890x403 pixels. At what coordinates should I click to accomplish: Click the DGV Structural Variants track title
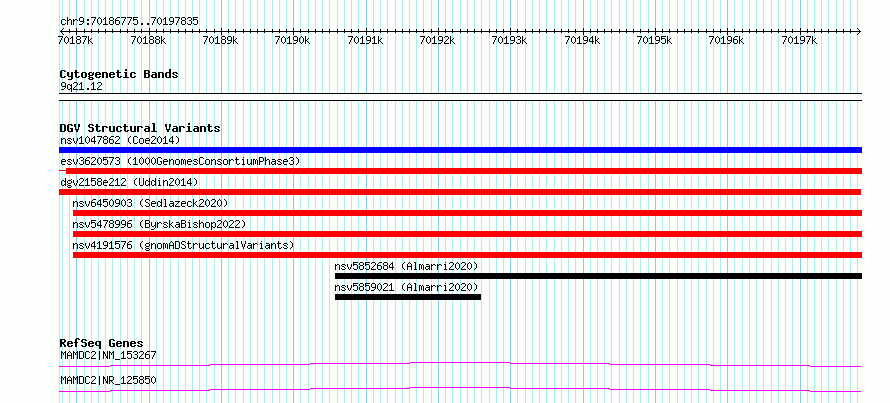click(x=140, y=128)
